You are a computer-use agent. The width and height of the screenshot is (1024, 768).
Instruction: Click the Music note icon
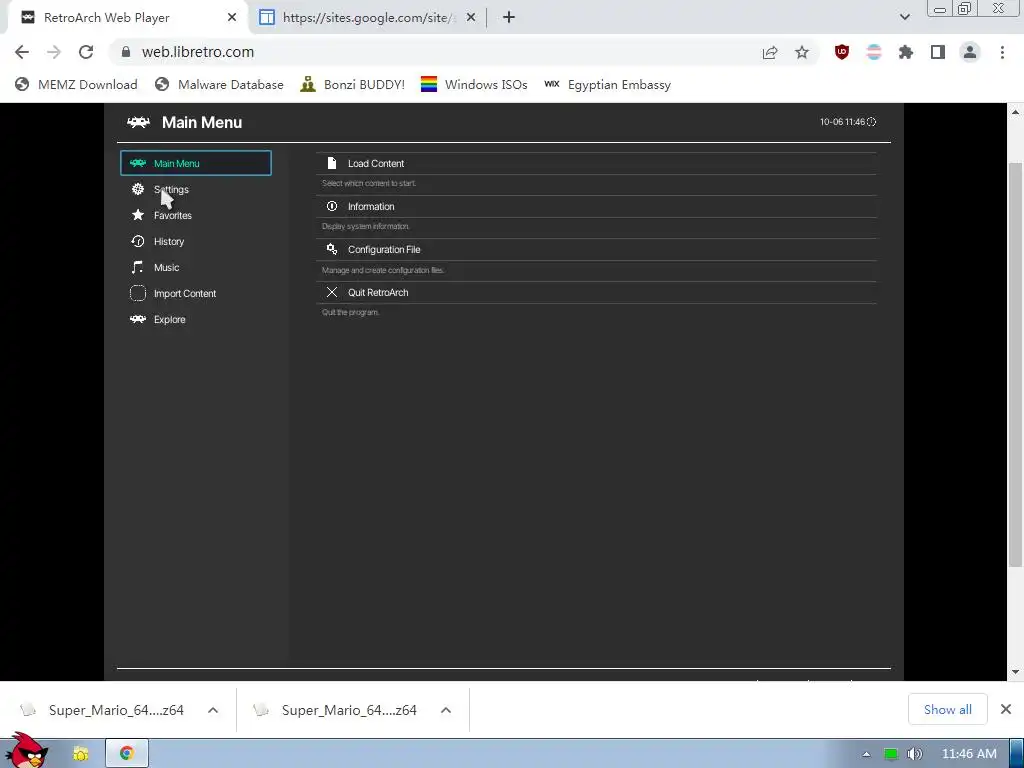[x=138, y=267]
